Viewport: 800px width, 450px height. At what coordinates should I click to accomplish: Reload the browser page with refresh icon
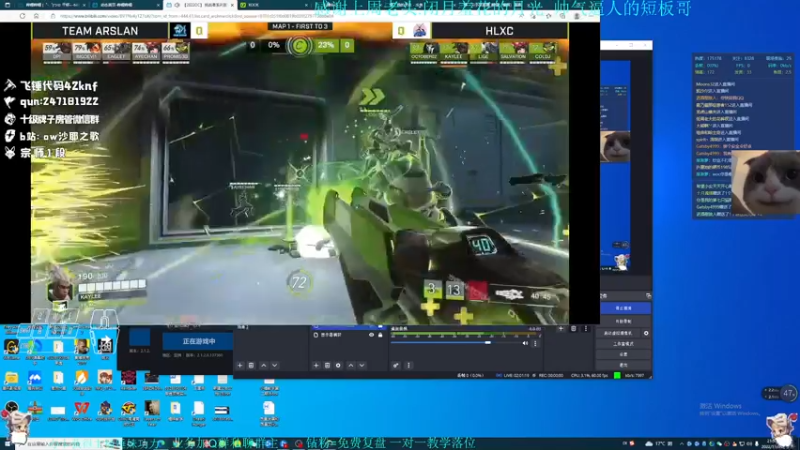pyautogui.click(x=22, y=16)
